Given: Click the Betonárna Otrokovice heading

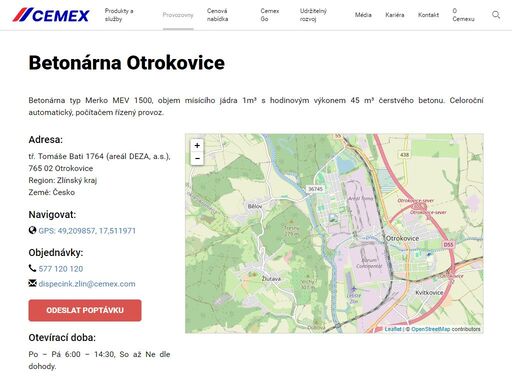Looking at the screenshot, I should coord(127,63).
